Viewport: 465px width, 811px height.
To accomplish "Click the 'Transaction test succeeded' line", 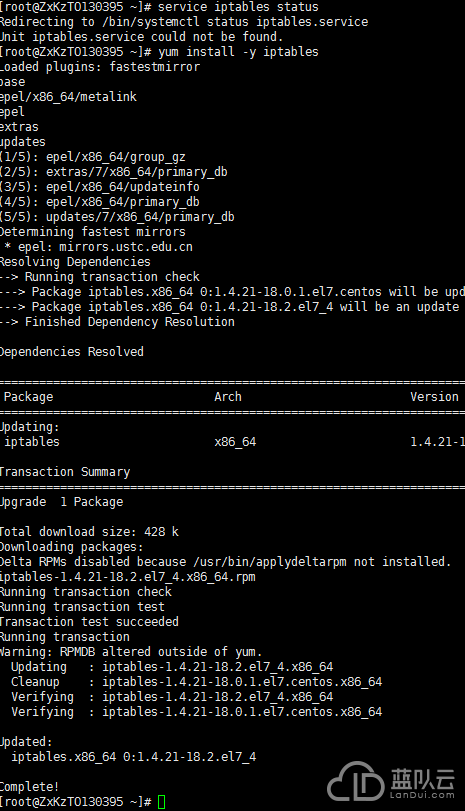I will click(89, 622).
